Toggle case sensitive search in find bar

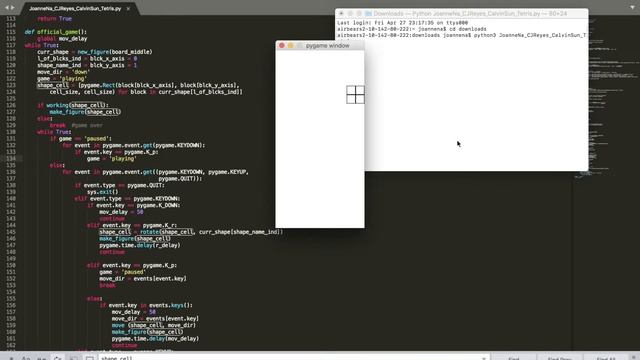(x=26, y=358)
